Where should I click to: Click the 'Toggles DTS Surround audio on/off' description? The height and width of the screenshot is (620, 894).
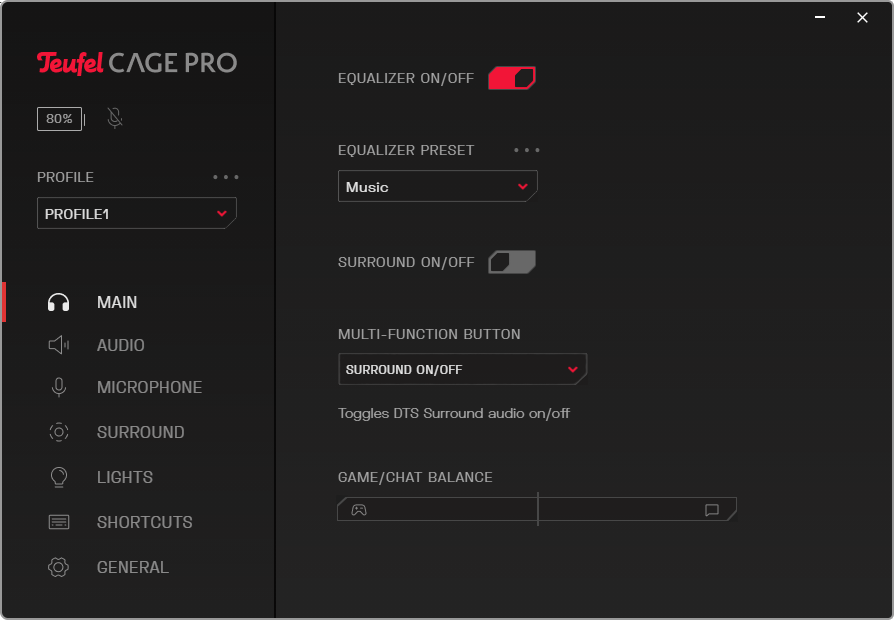[454, 413]
